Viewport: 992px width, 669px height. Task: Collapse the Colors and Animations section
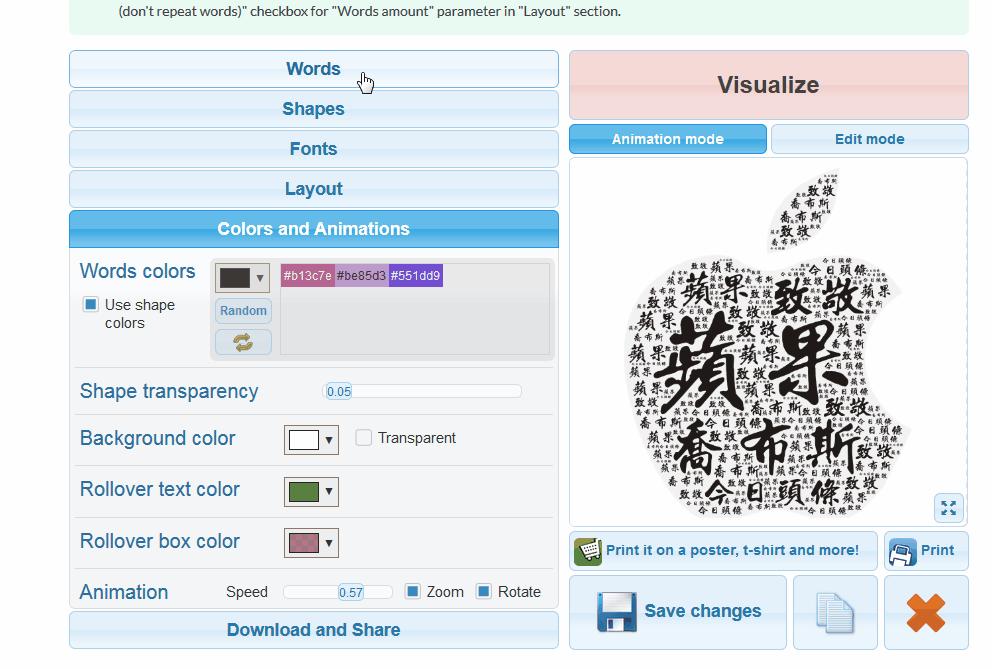pos(313,228)
